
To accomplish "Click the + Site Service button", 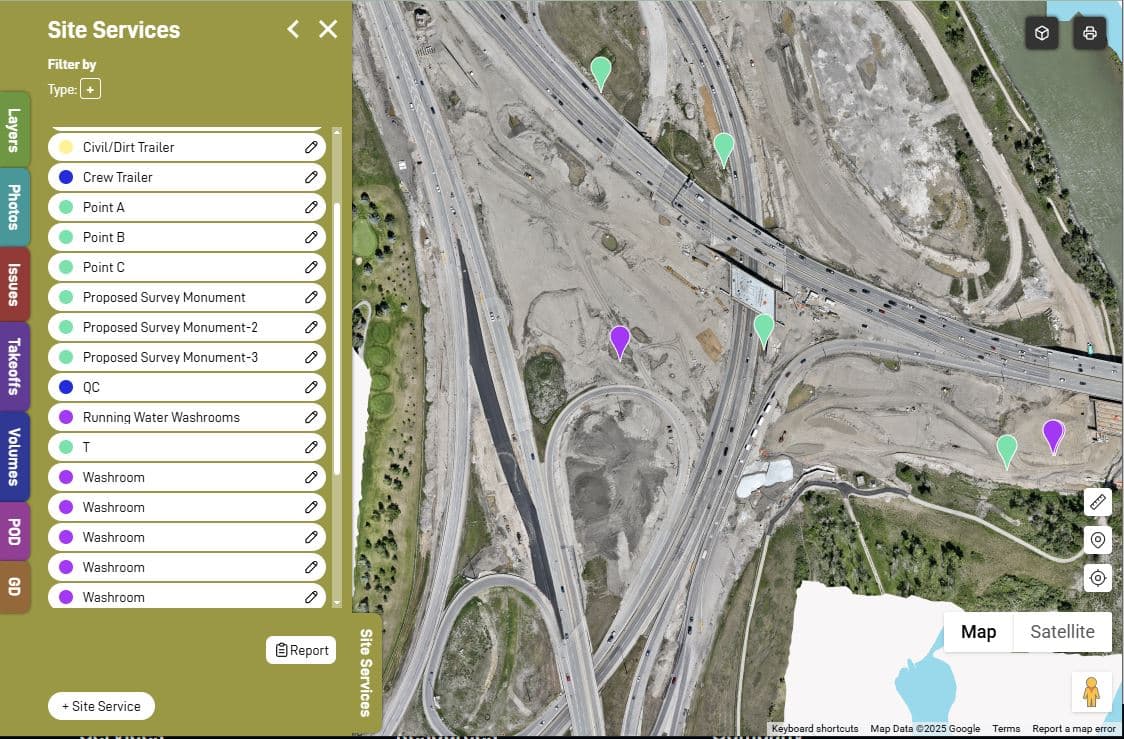I will (x=101, y=706).
